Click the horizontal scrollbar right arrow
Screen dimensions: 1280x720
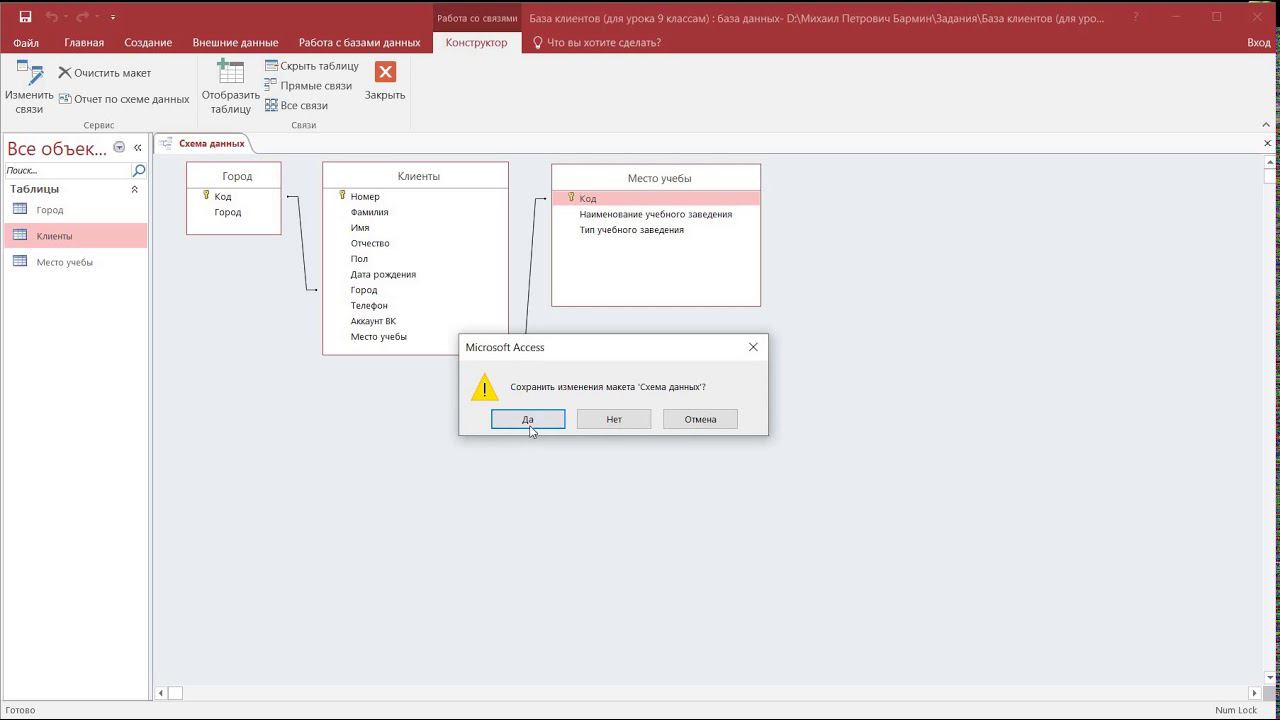click(x=1255, y=692)
